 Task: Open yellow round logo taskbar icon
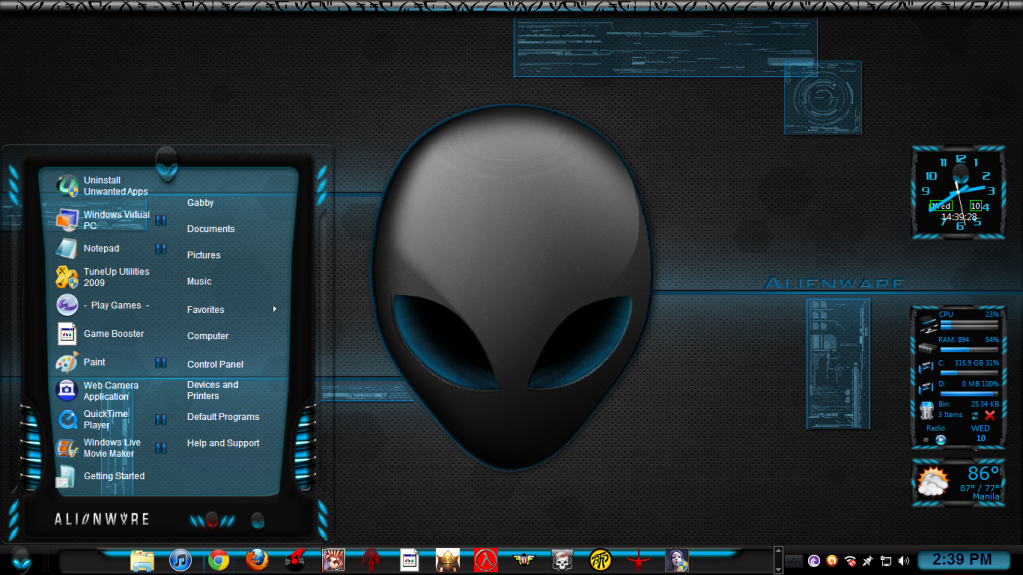600,561
